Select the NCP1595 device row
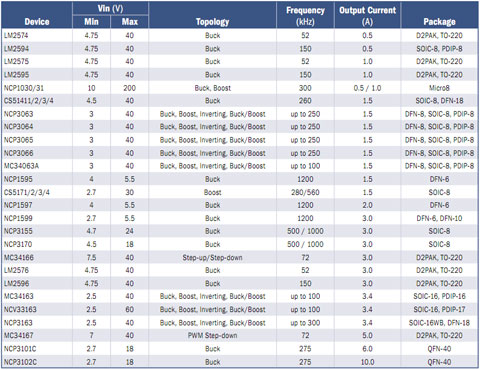 pyautogui.click(x=240, y=179)
